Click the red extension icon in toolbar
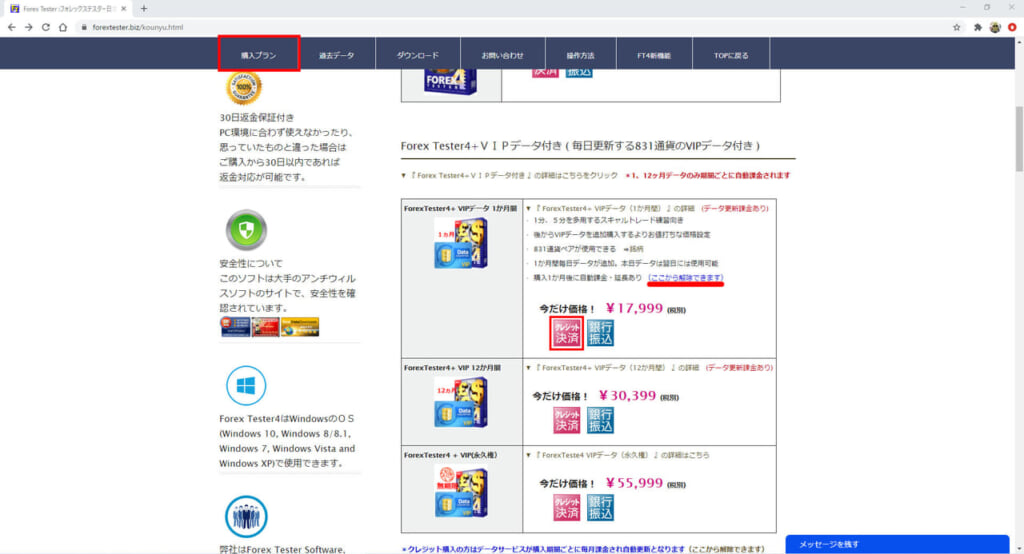The width and height of the screenshot is (1024, 554). [x=1012, y=27]
